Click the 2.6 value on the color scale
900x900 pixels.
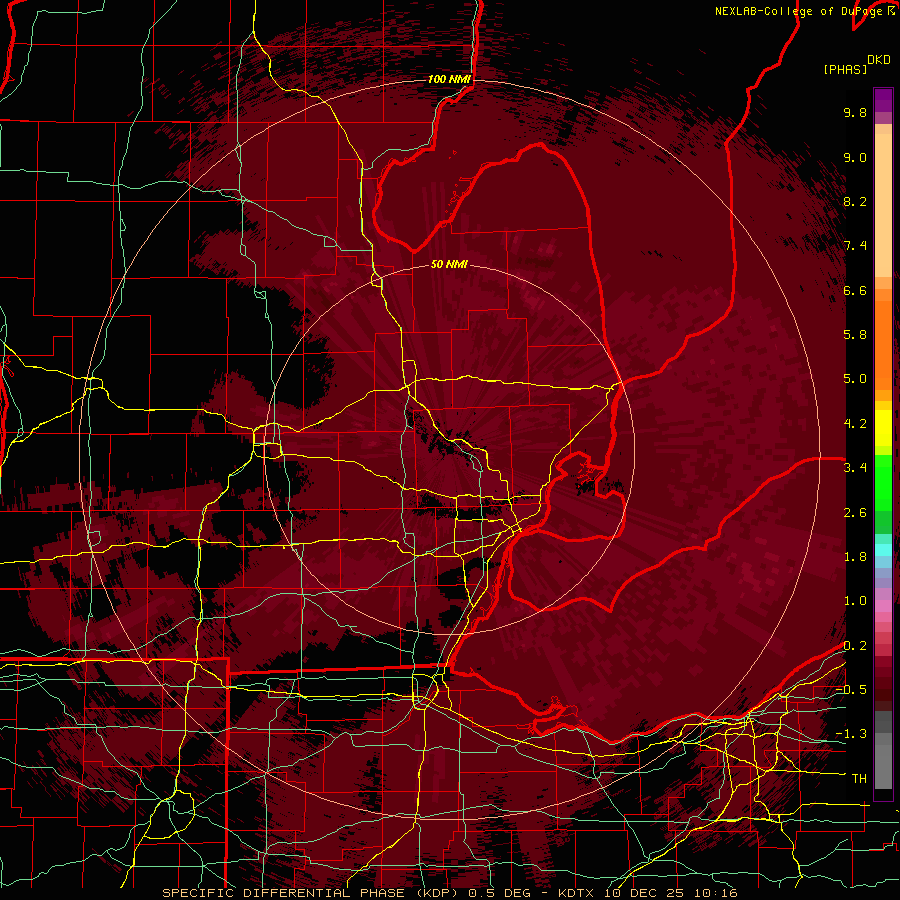click(855, 513)
